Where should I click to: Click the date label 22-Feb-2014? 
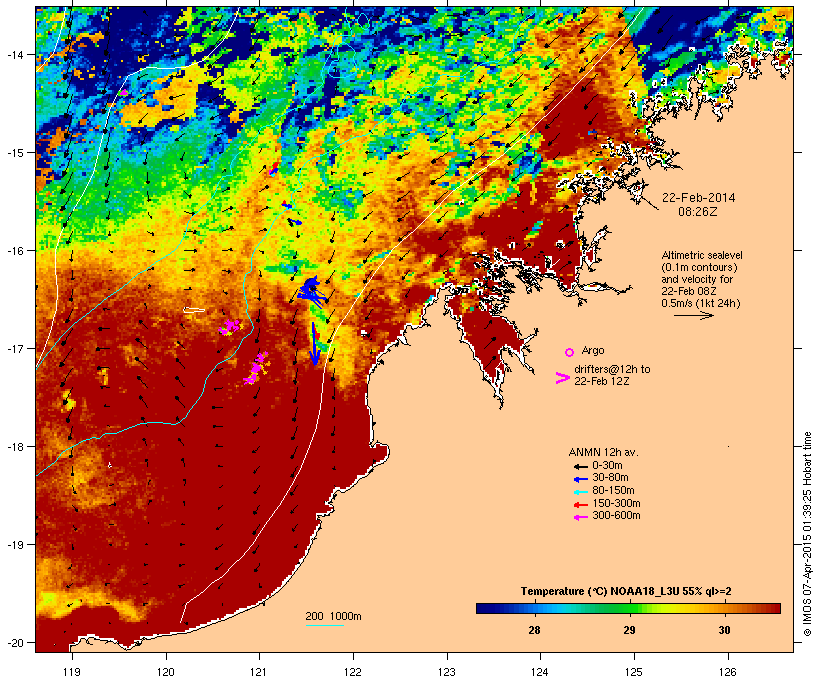pos(698,198)
